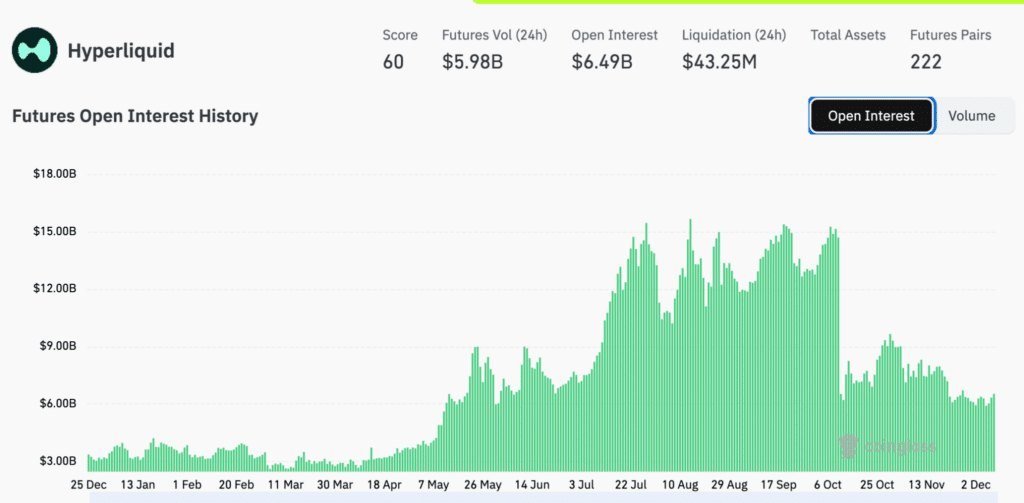Click the Futures Pairs value 222
Screen dimensions: 1024x503
point(926,62)
